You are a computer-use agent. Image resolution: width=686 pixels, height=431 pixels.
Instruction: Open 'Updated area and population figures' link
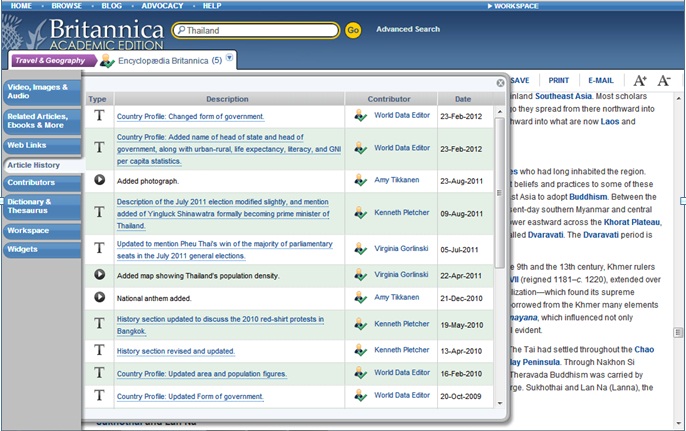tap(202, 374)
